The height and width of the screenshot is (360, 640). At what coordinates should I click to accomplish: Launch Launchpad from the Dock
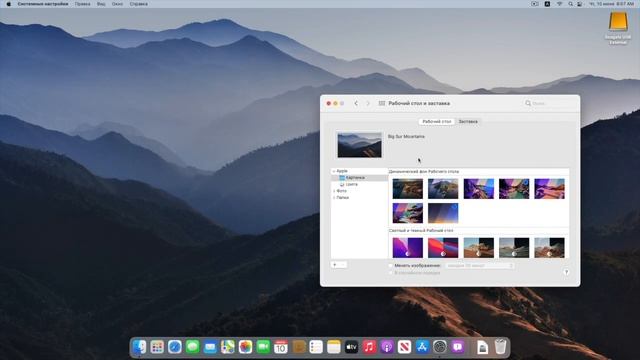[x=157, y=347]
